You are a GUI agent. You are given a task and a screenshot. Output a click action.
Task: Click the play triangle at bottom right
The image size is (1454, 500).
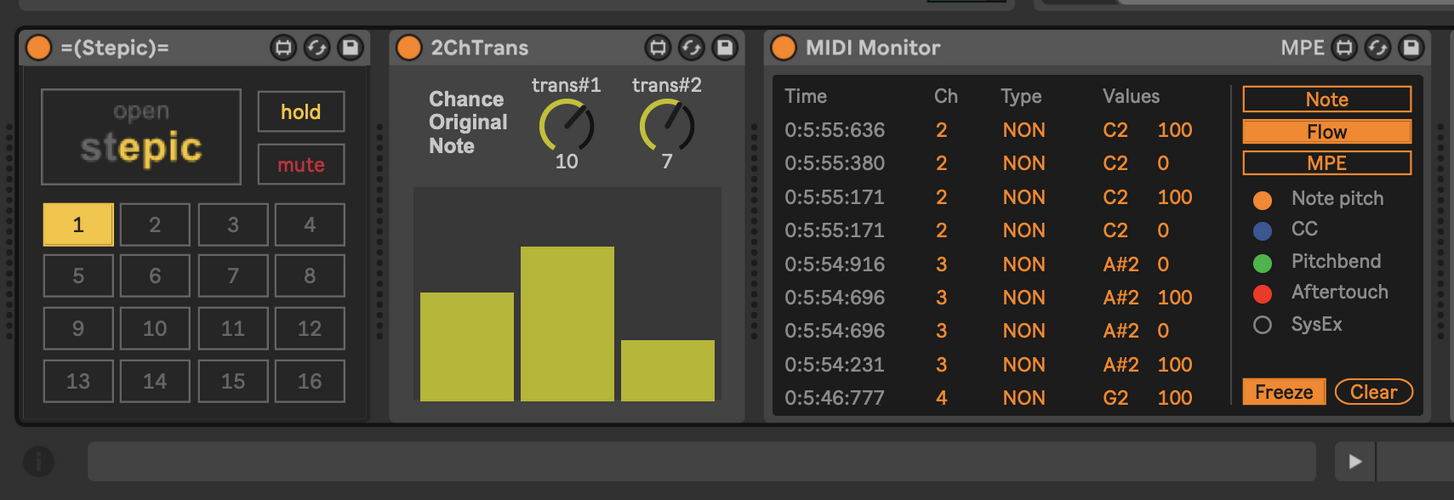1356,462
